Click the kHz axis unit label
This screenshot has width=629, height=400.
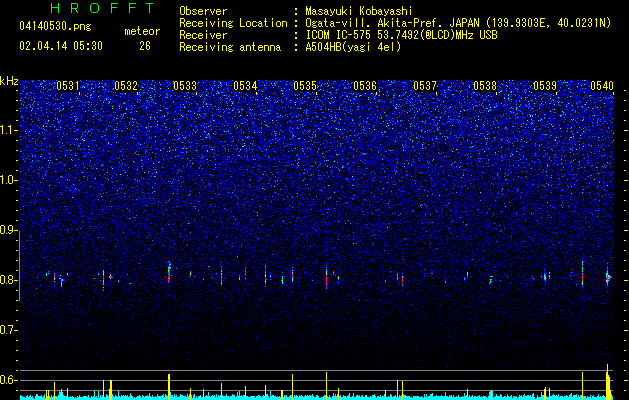[x=9, y=81]
